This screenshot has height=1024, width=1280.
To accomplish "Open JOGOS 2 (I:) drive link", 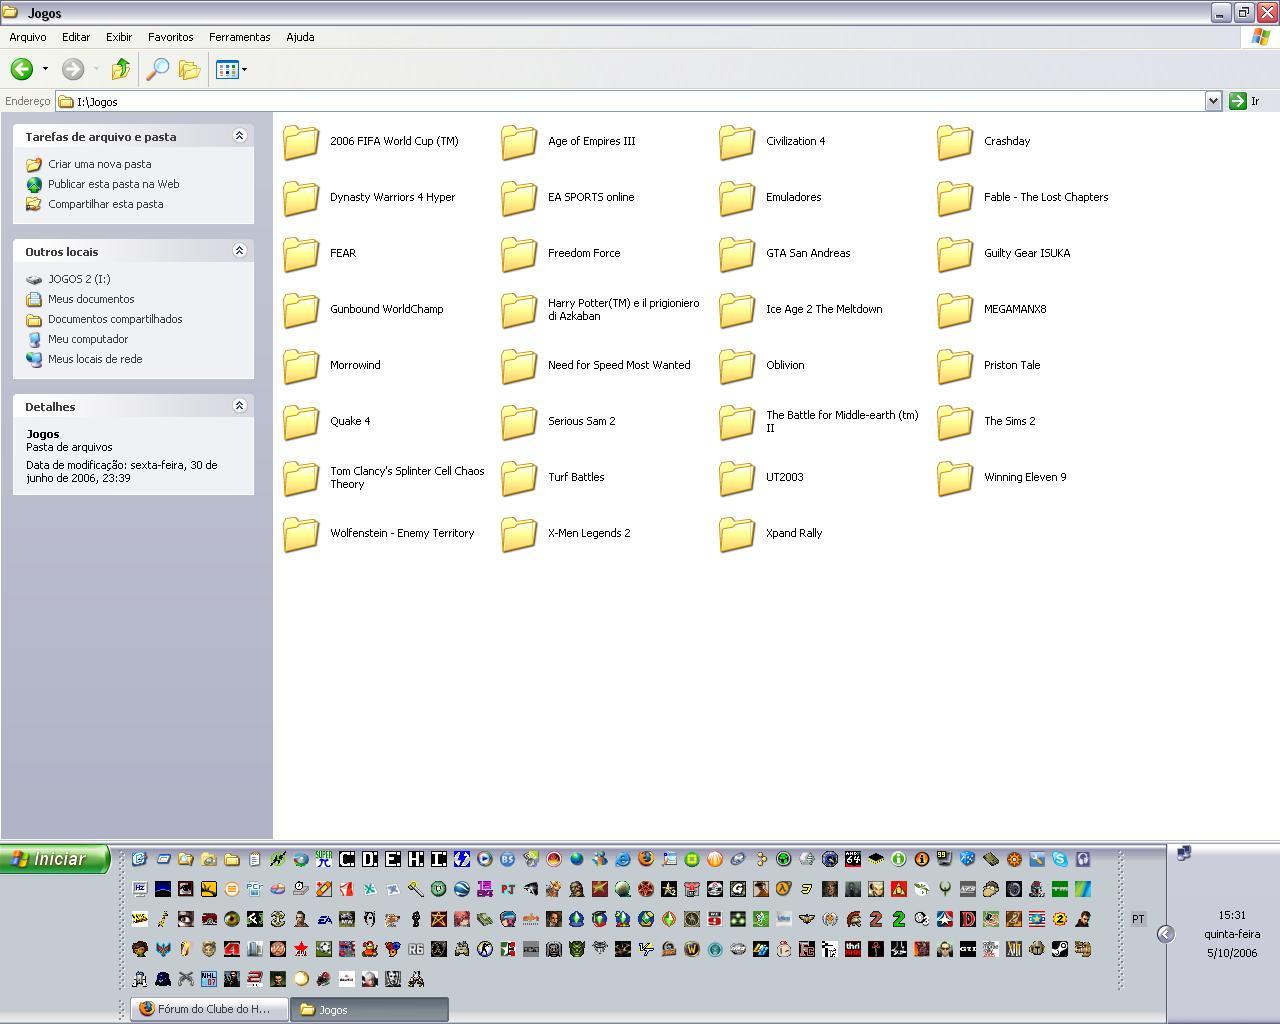I will 79,279.
